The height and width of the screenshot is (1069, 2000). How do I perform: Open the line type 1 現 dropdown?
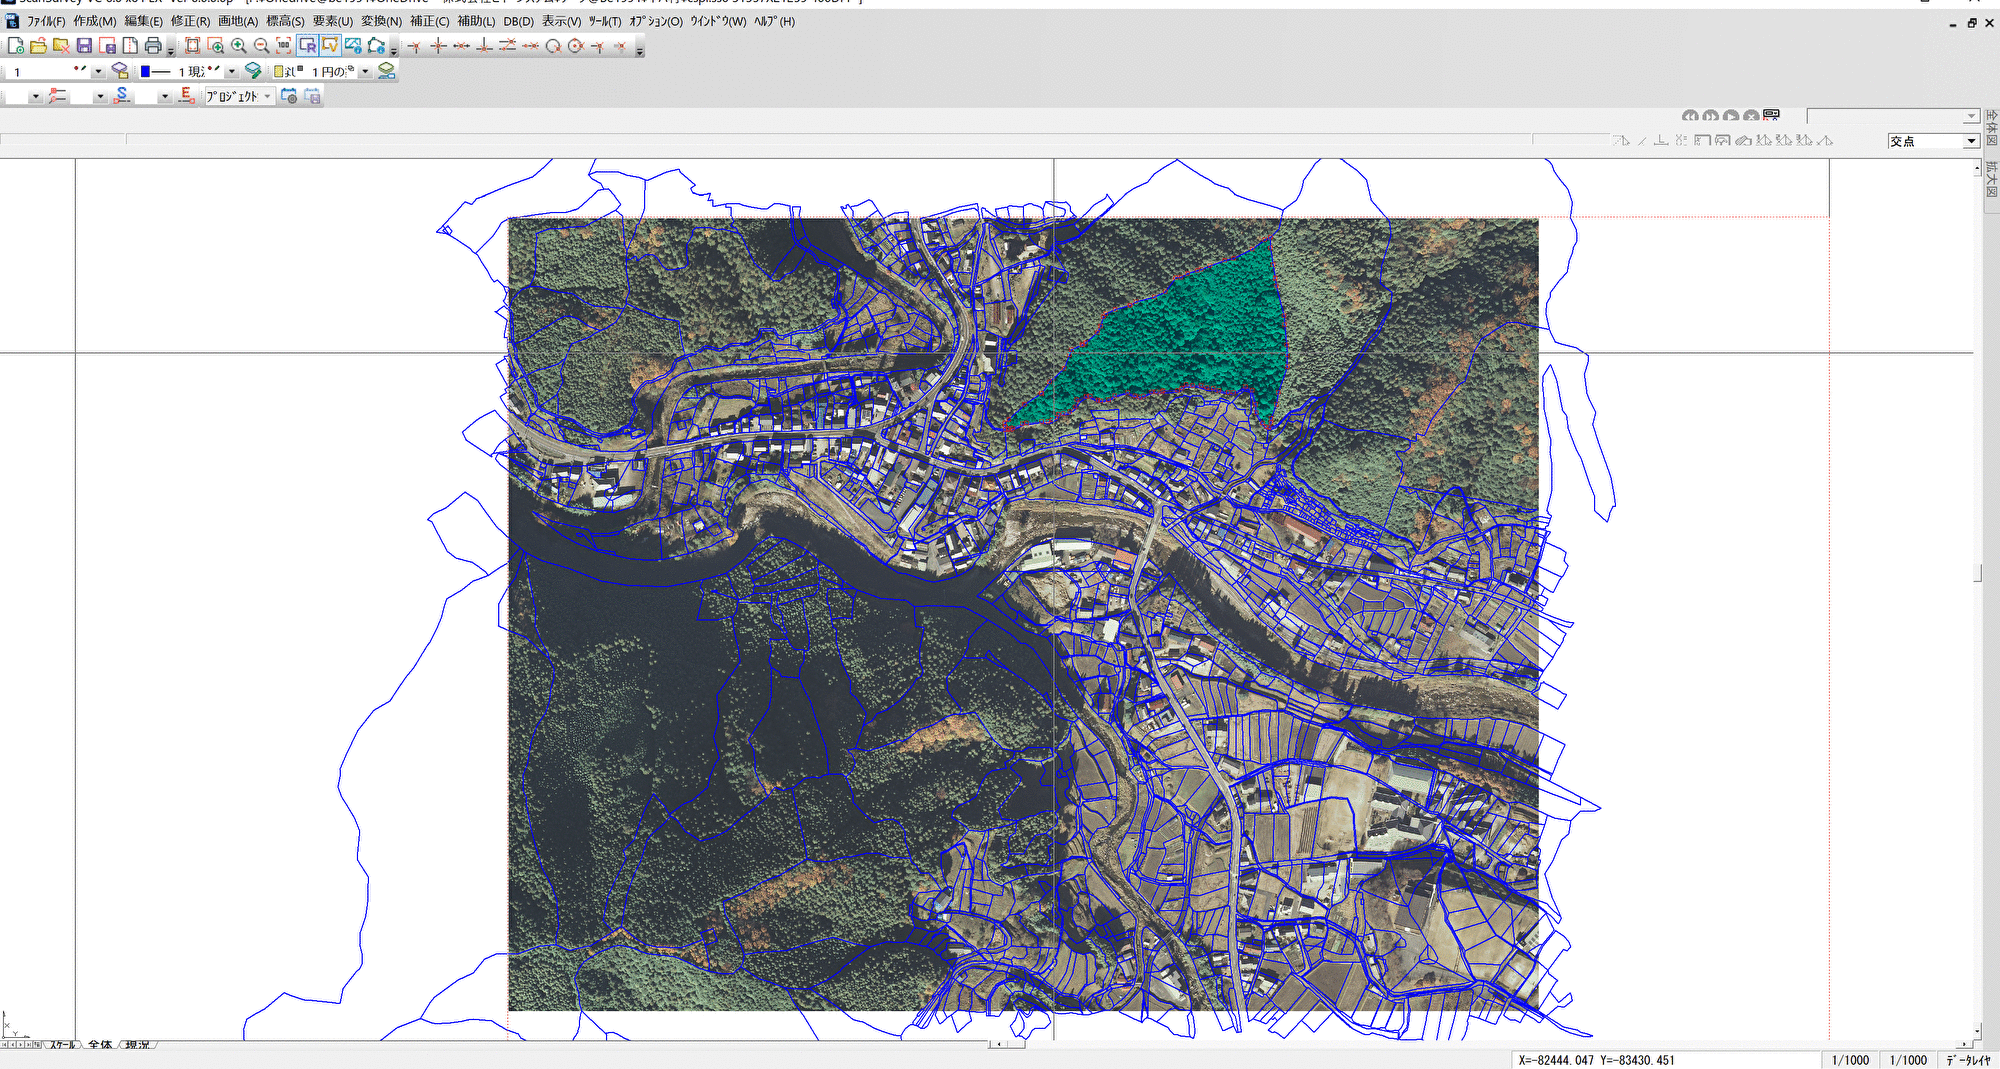click(x=232, y=72)
